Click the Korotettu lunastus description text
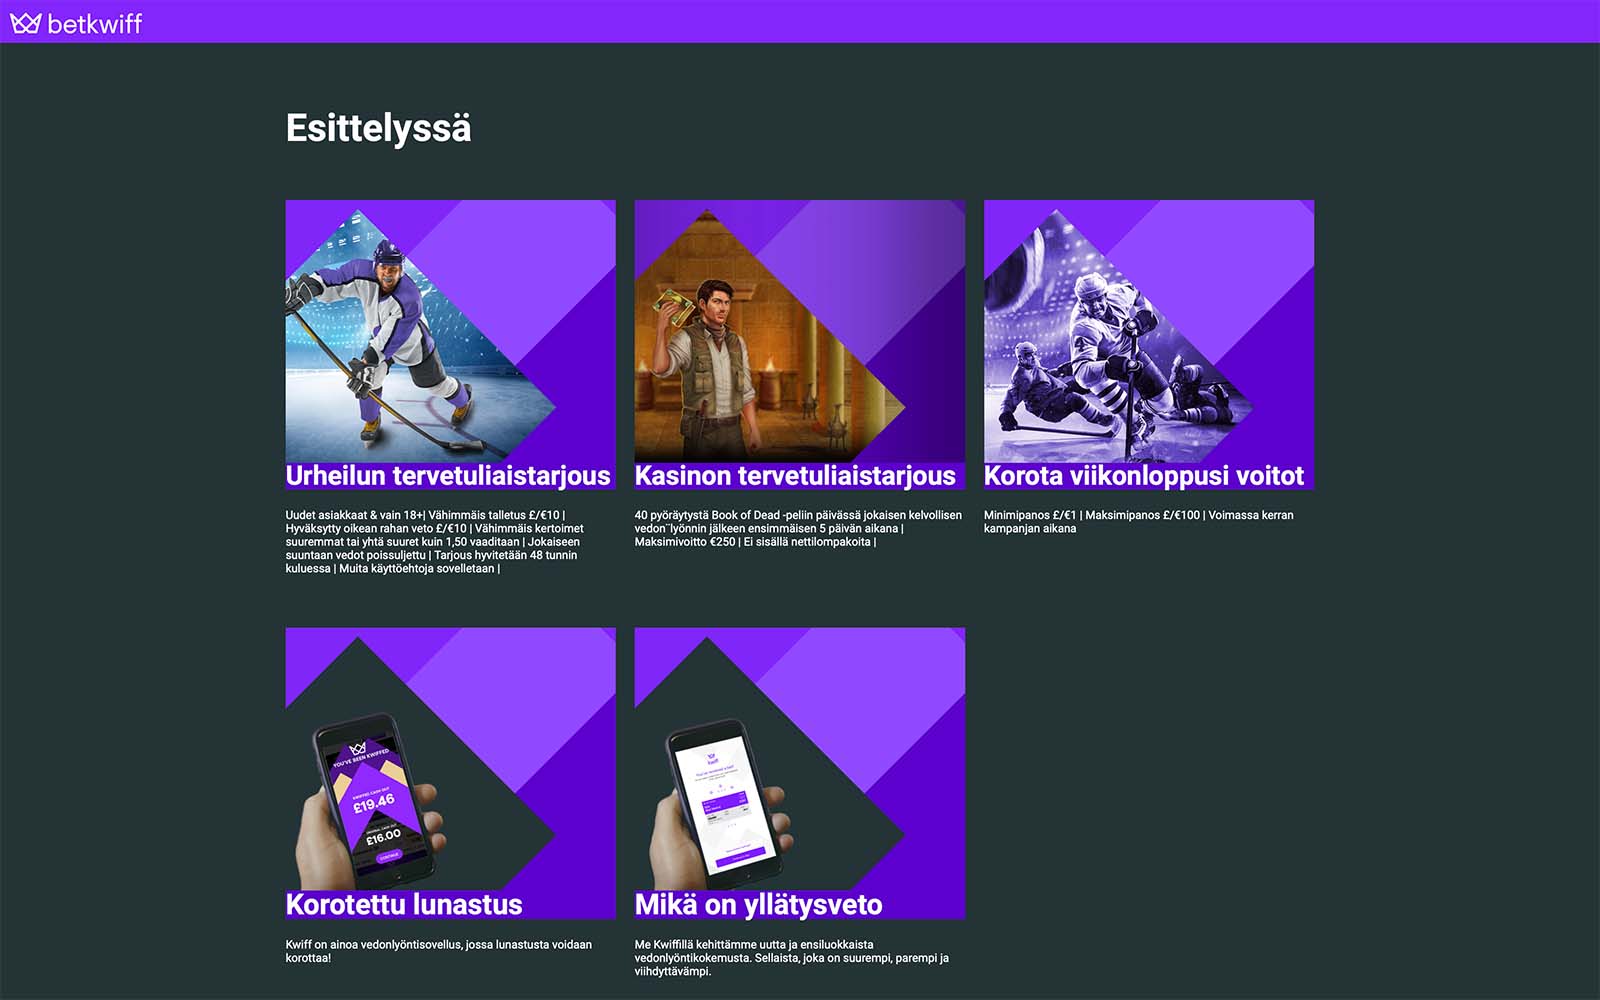The image size is (1600, 1000). pyautogui.click(x=438, y=951)
